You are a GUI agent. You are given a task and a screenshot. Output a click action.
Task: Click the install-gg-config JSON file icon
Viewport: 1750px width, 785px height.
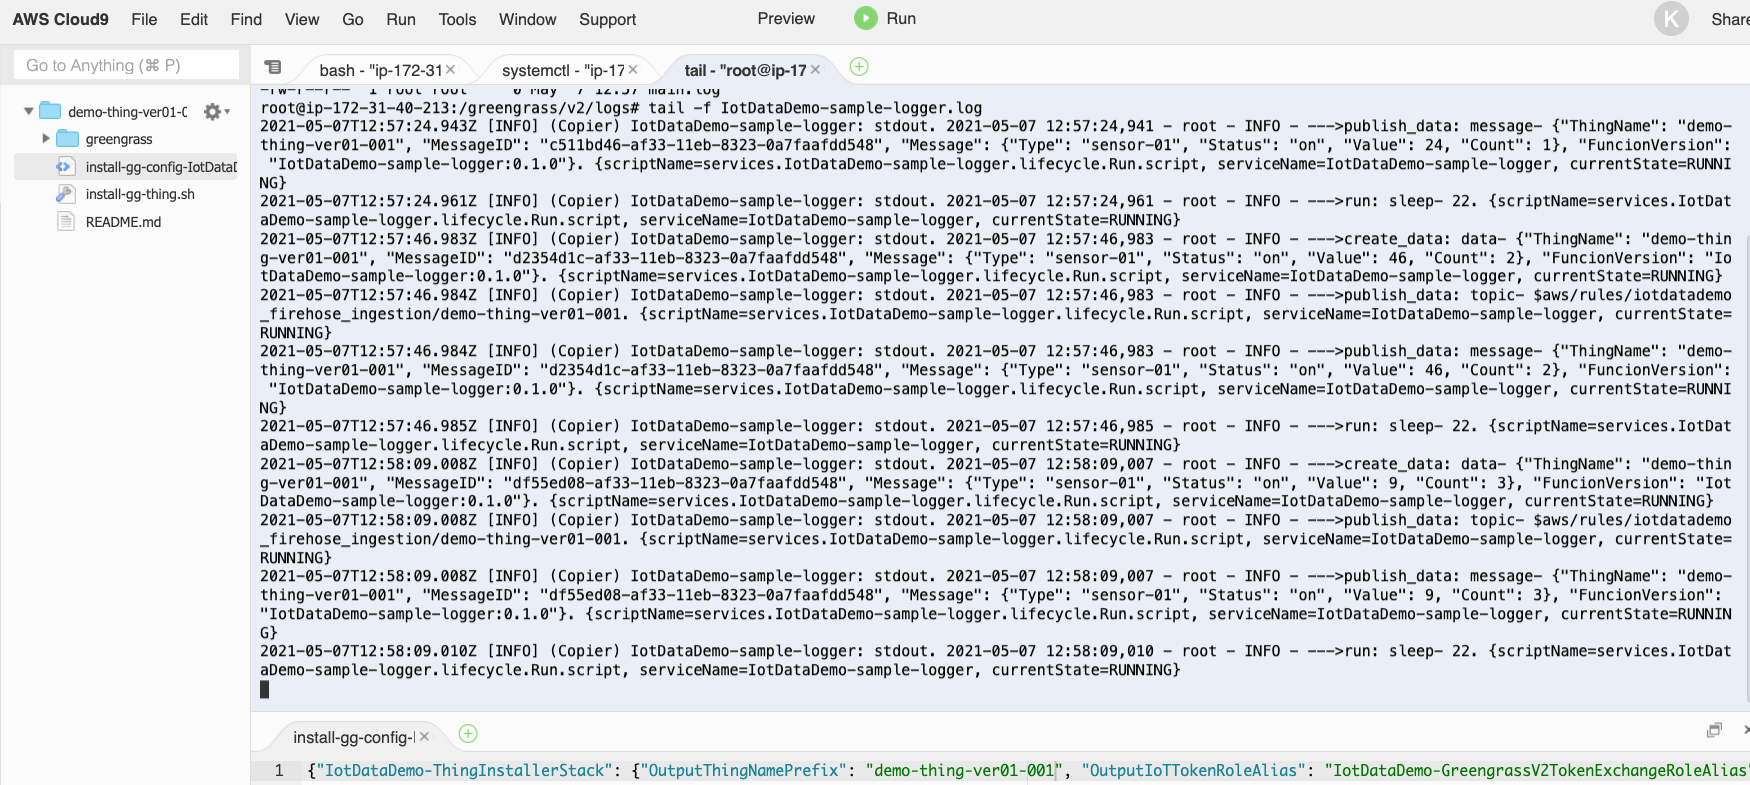click(65, 167)
